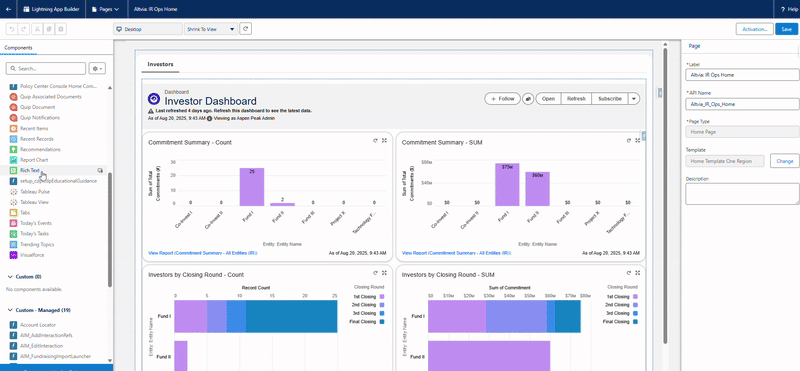Select the Trending Topics component
This screenshot has height=371, width=800.
point(36,244)
